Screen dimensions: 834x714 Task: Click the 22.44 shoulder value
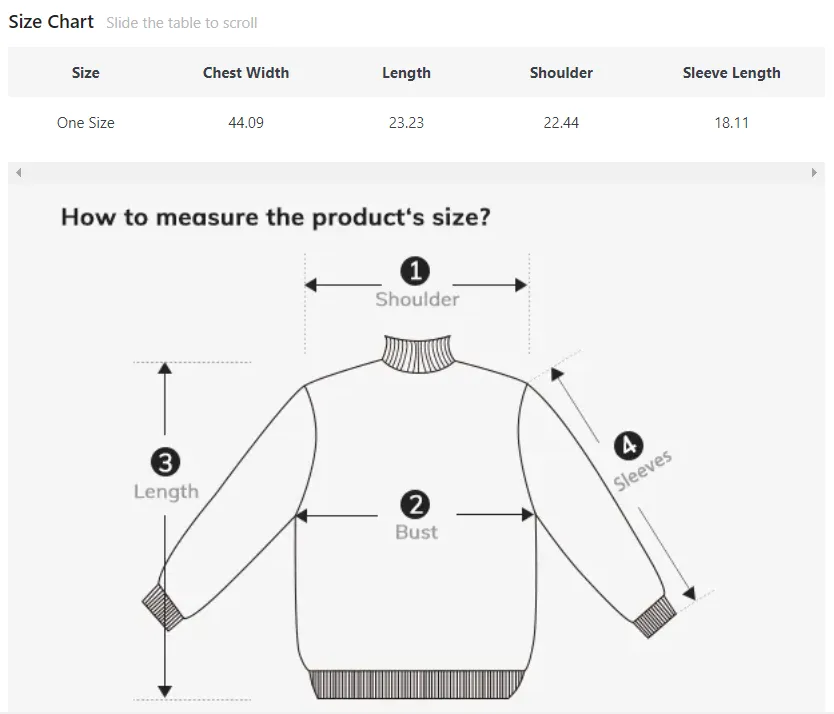click(x=561, y=123)
